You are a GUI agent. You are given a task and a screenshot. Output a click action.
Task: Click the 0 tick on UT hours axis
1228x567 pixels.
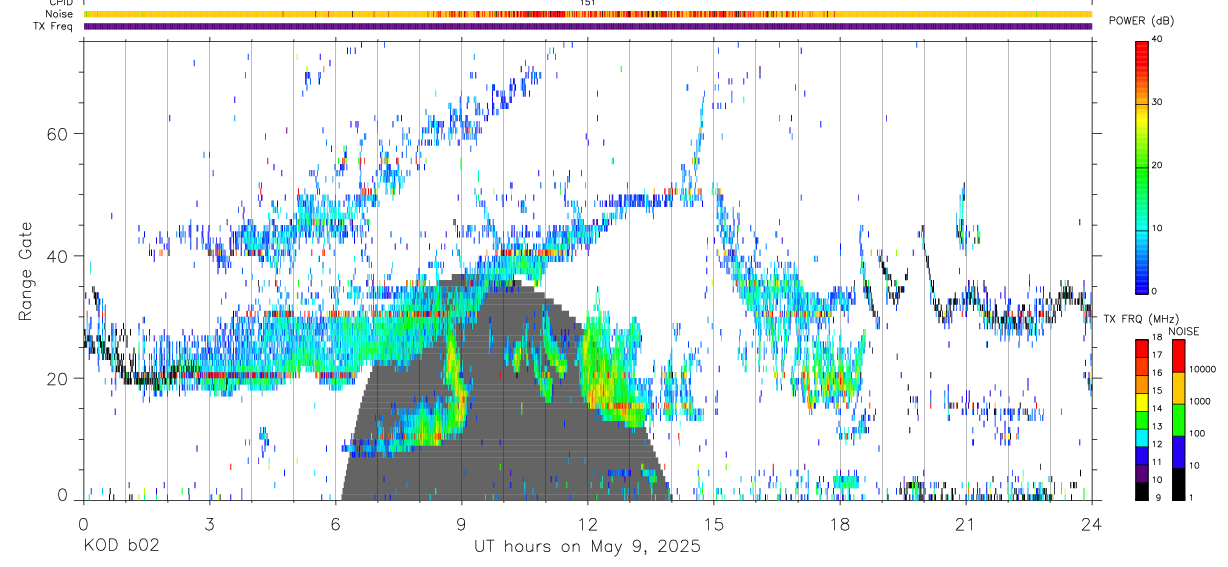[83, 523]
